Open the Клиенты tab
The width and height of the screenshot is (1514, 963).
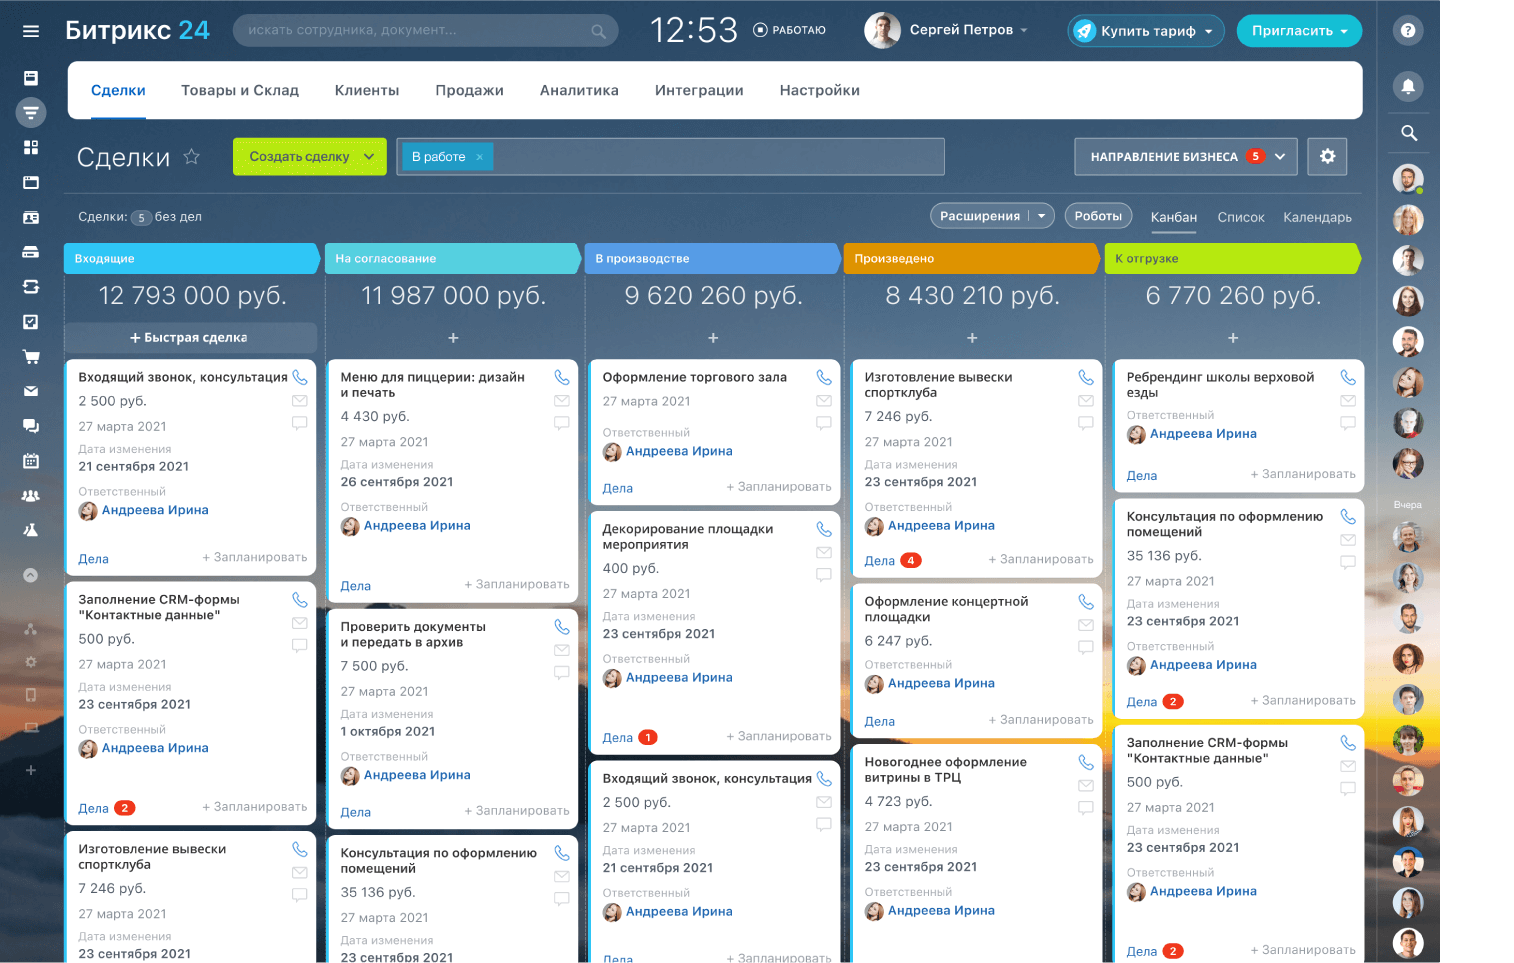(367, 90)
